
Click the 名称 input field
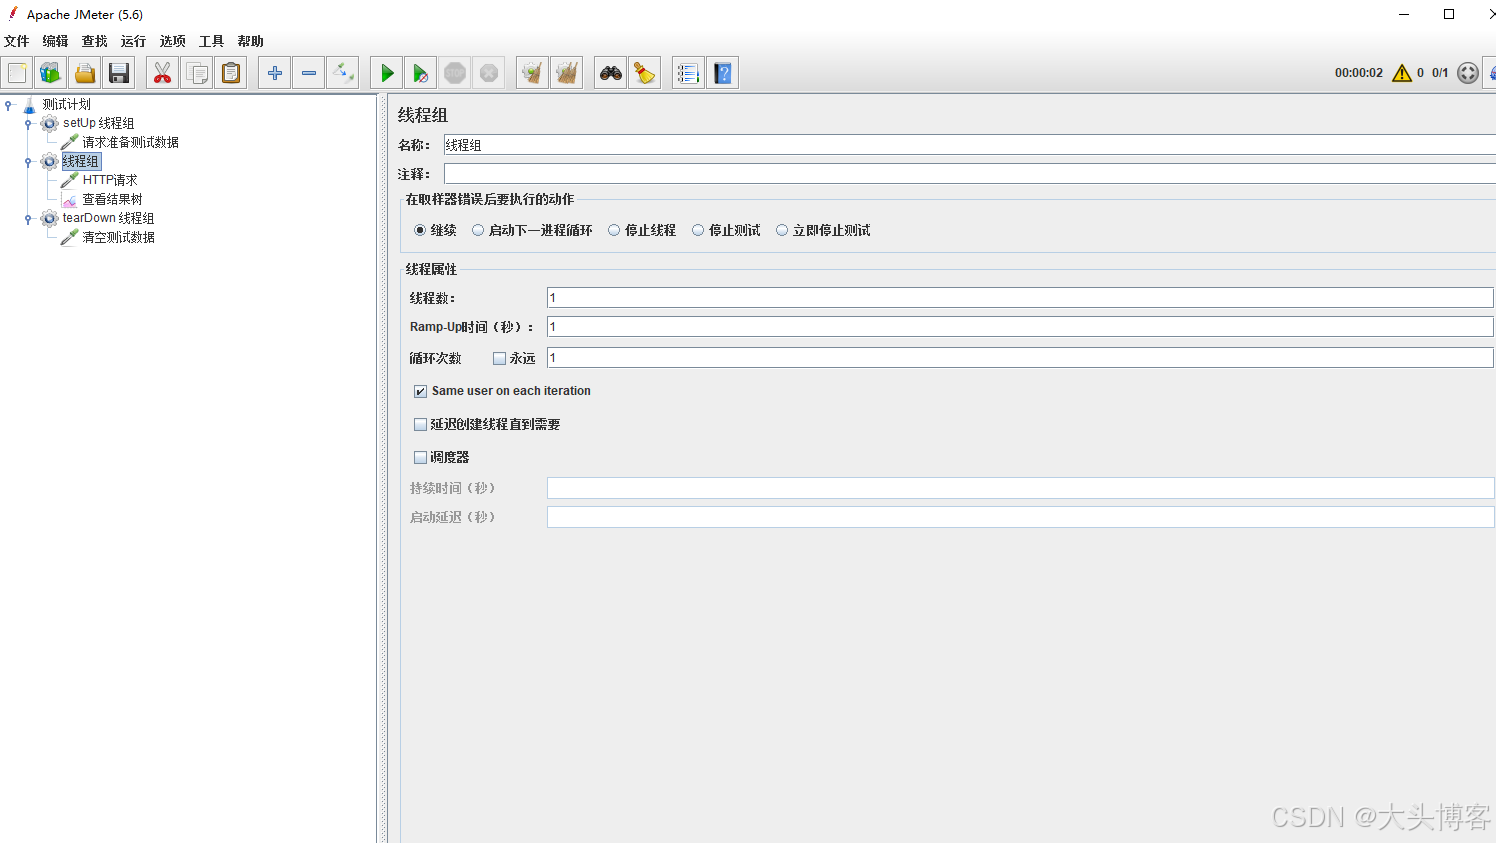click(x=969, y=145)
